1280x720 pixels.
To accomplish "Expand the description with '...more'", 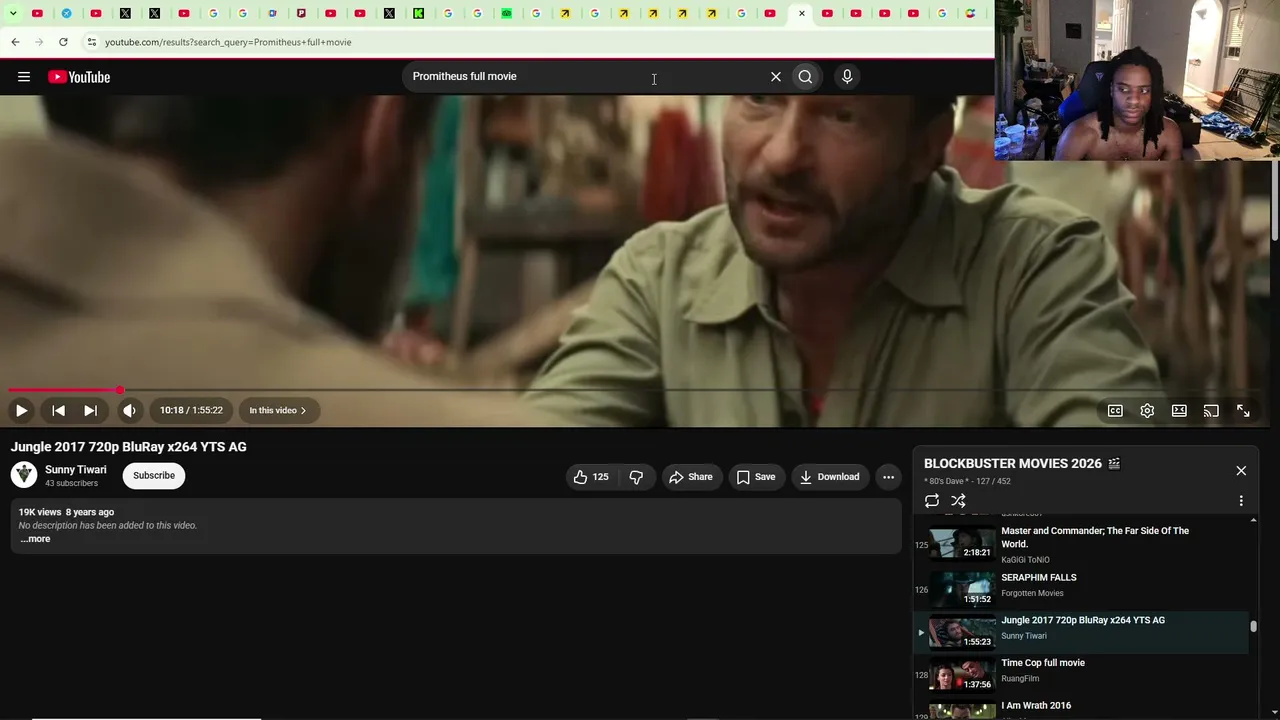I will [35, 539].
